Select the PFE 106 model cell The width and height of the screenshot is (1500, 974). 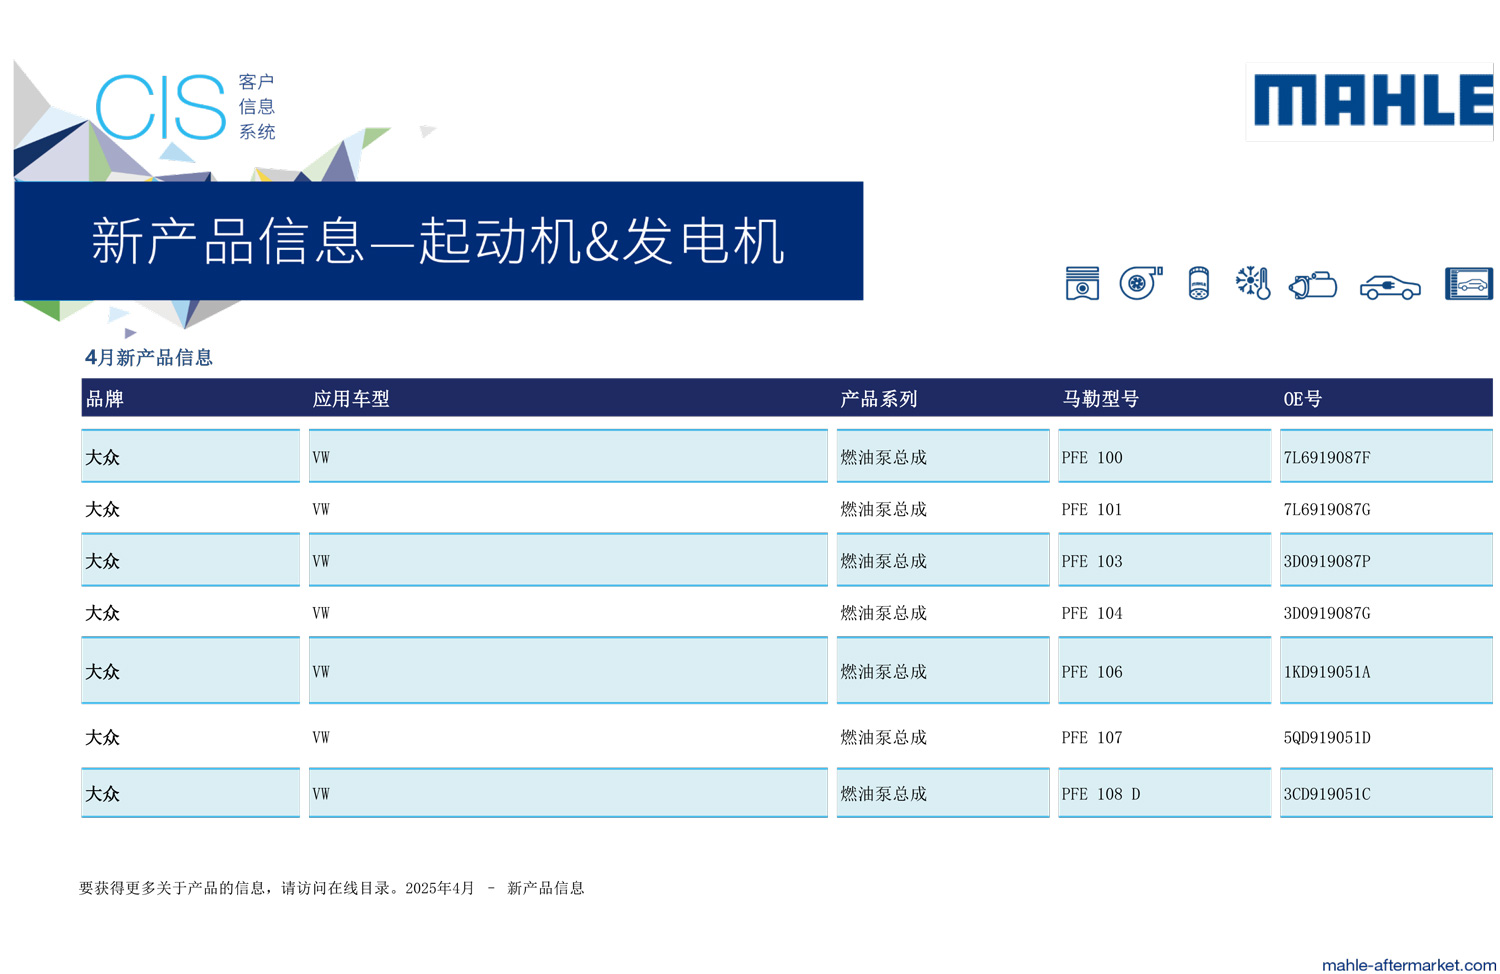[1164, 671]
